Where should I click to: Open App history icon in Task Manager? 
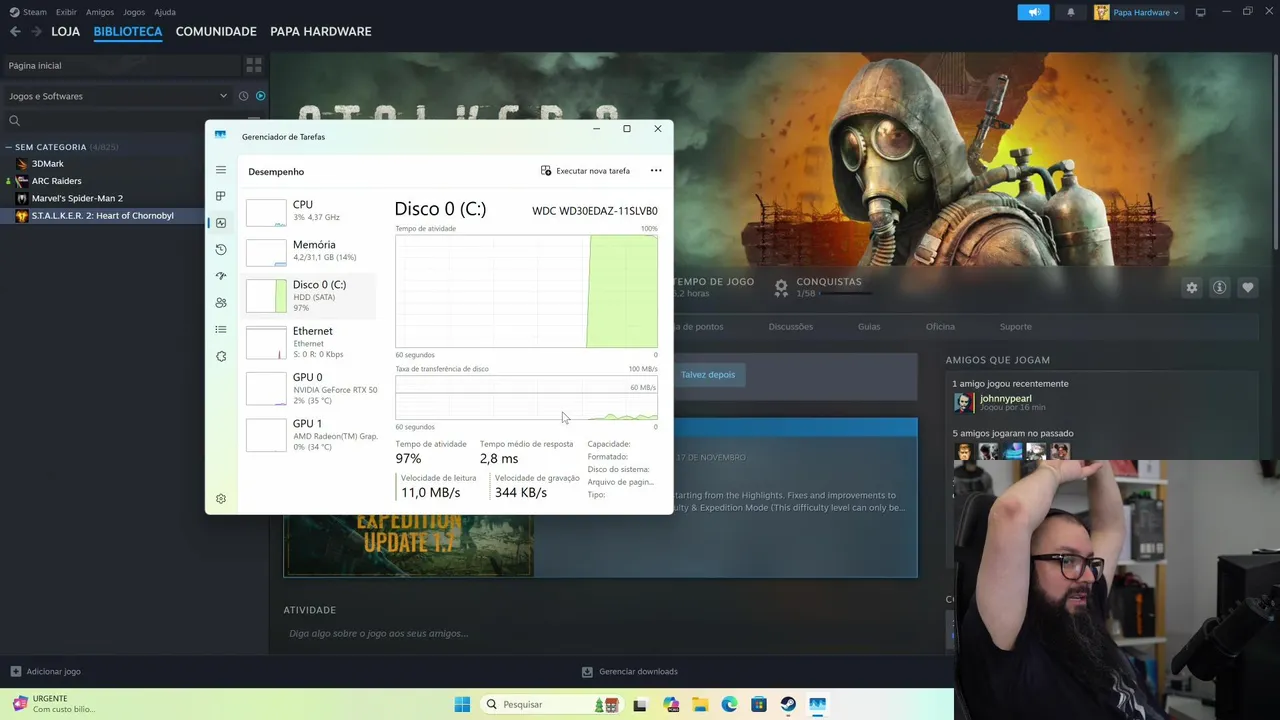[x=221, y=249]
